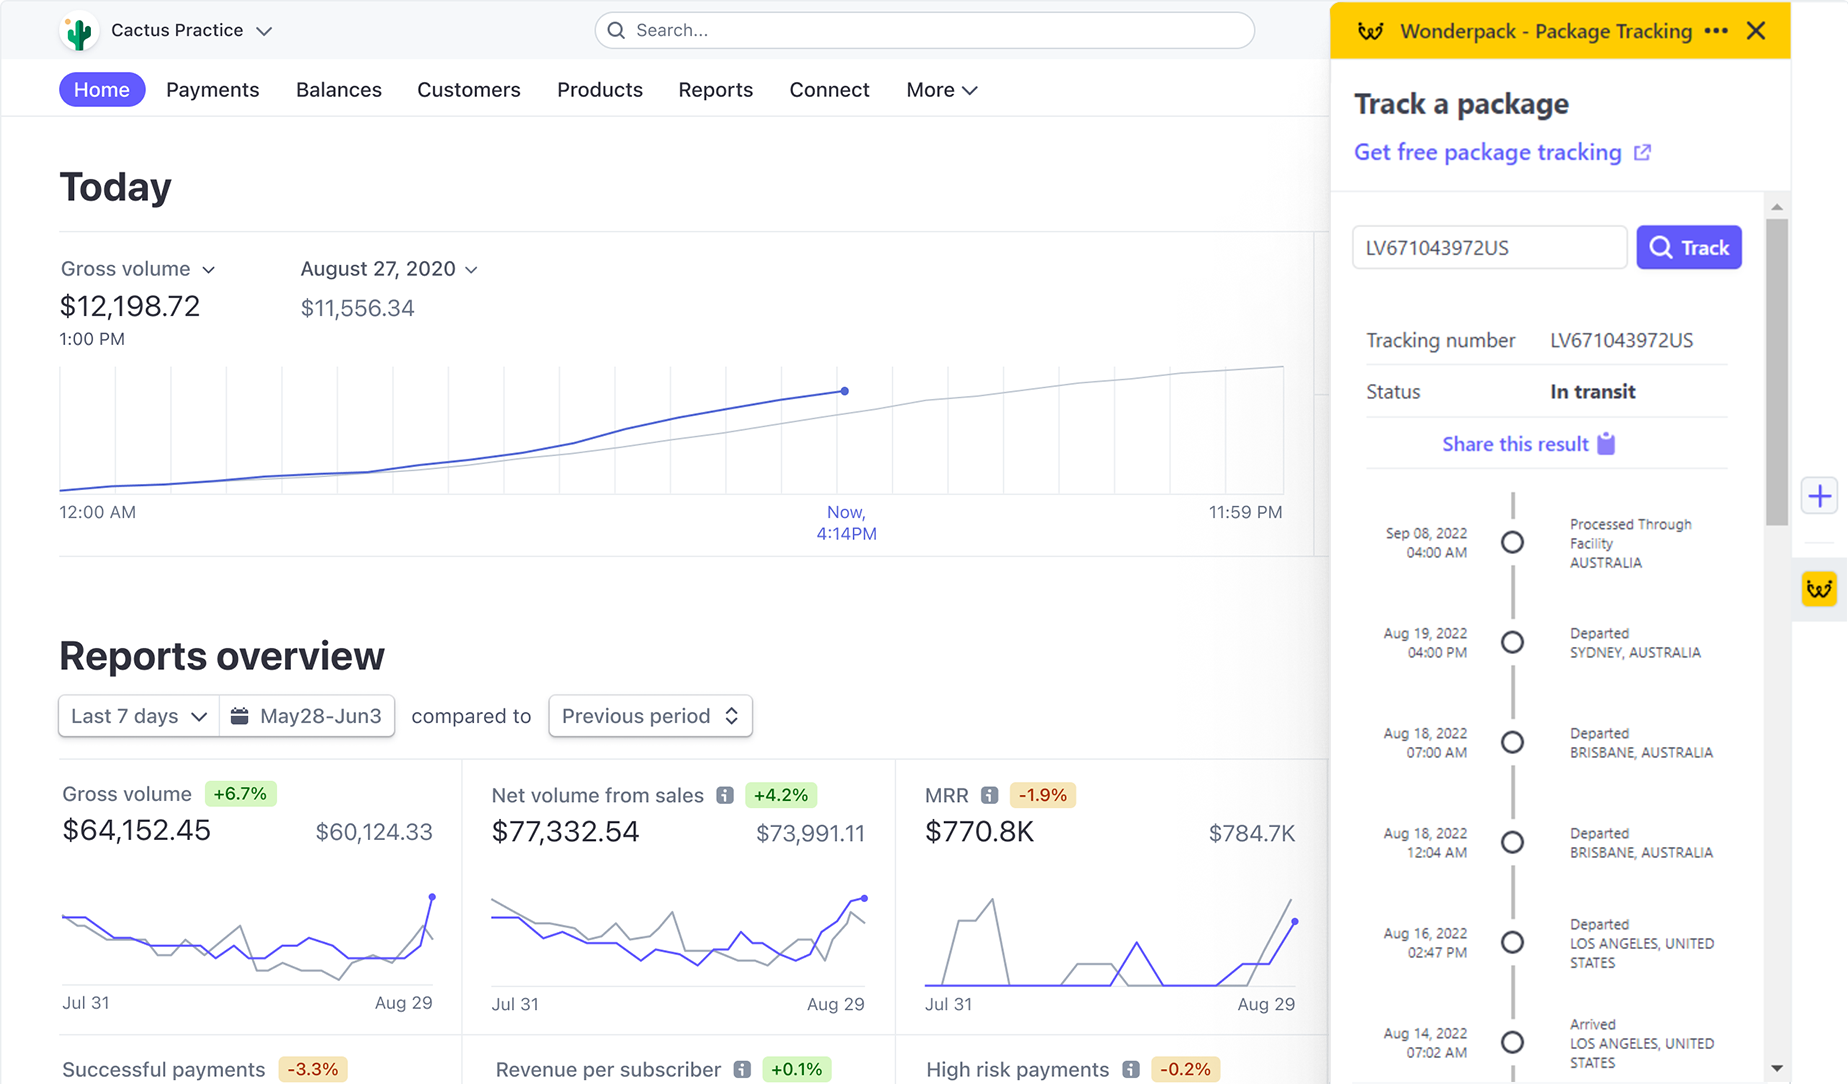
Task: Click the cactus logo of Cactus Practice
Action: [x=79, y=32]
